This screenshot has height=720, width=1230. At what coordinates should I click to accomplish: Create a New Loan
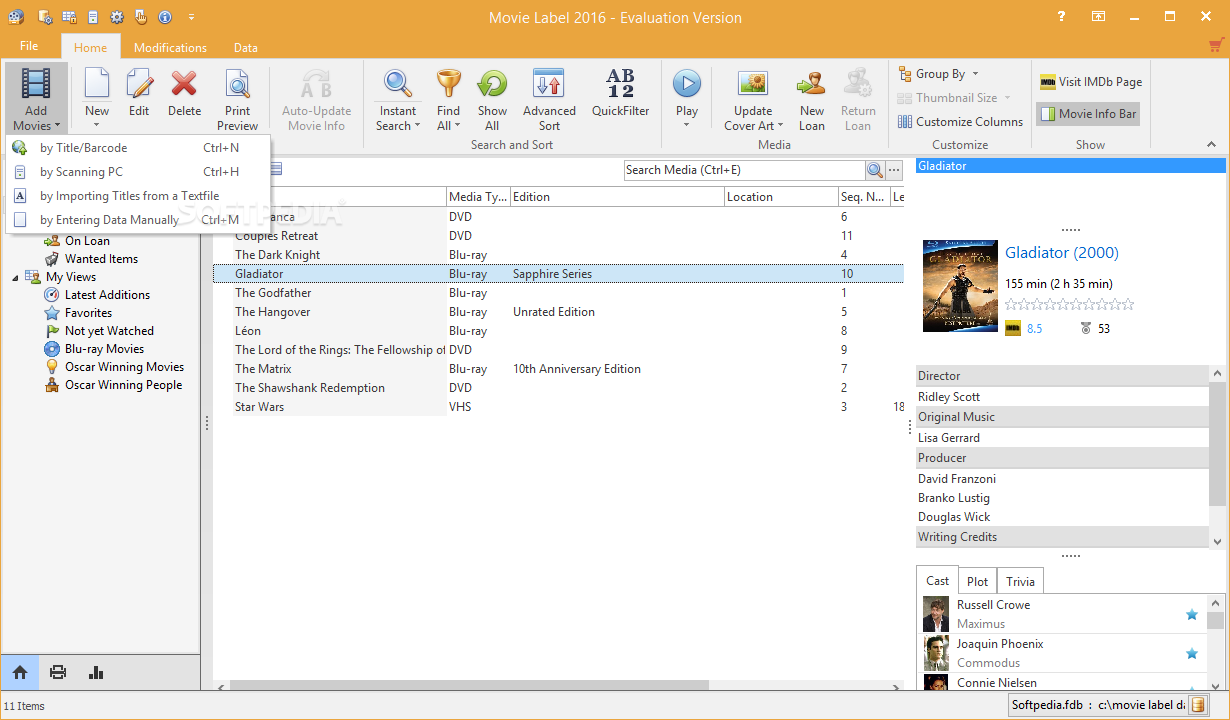pos(812,99)
